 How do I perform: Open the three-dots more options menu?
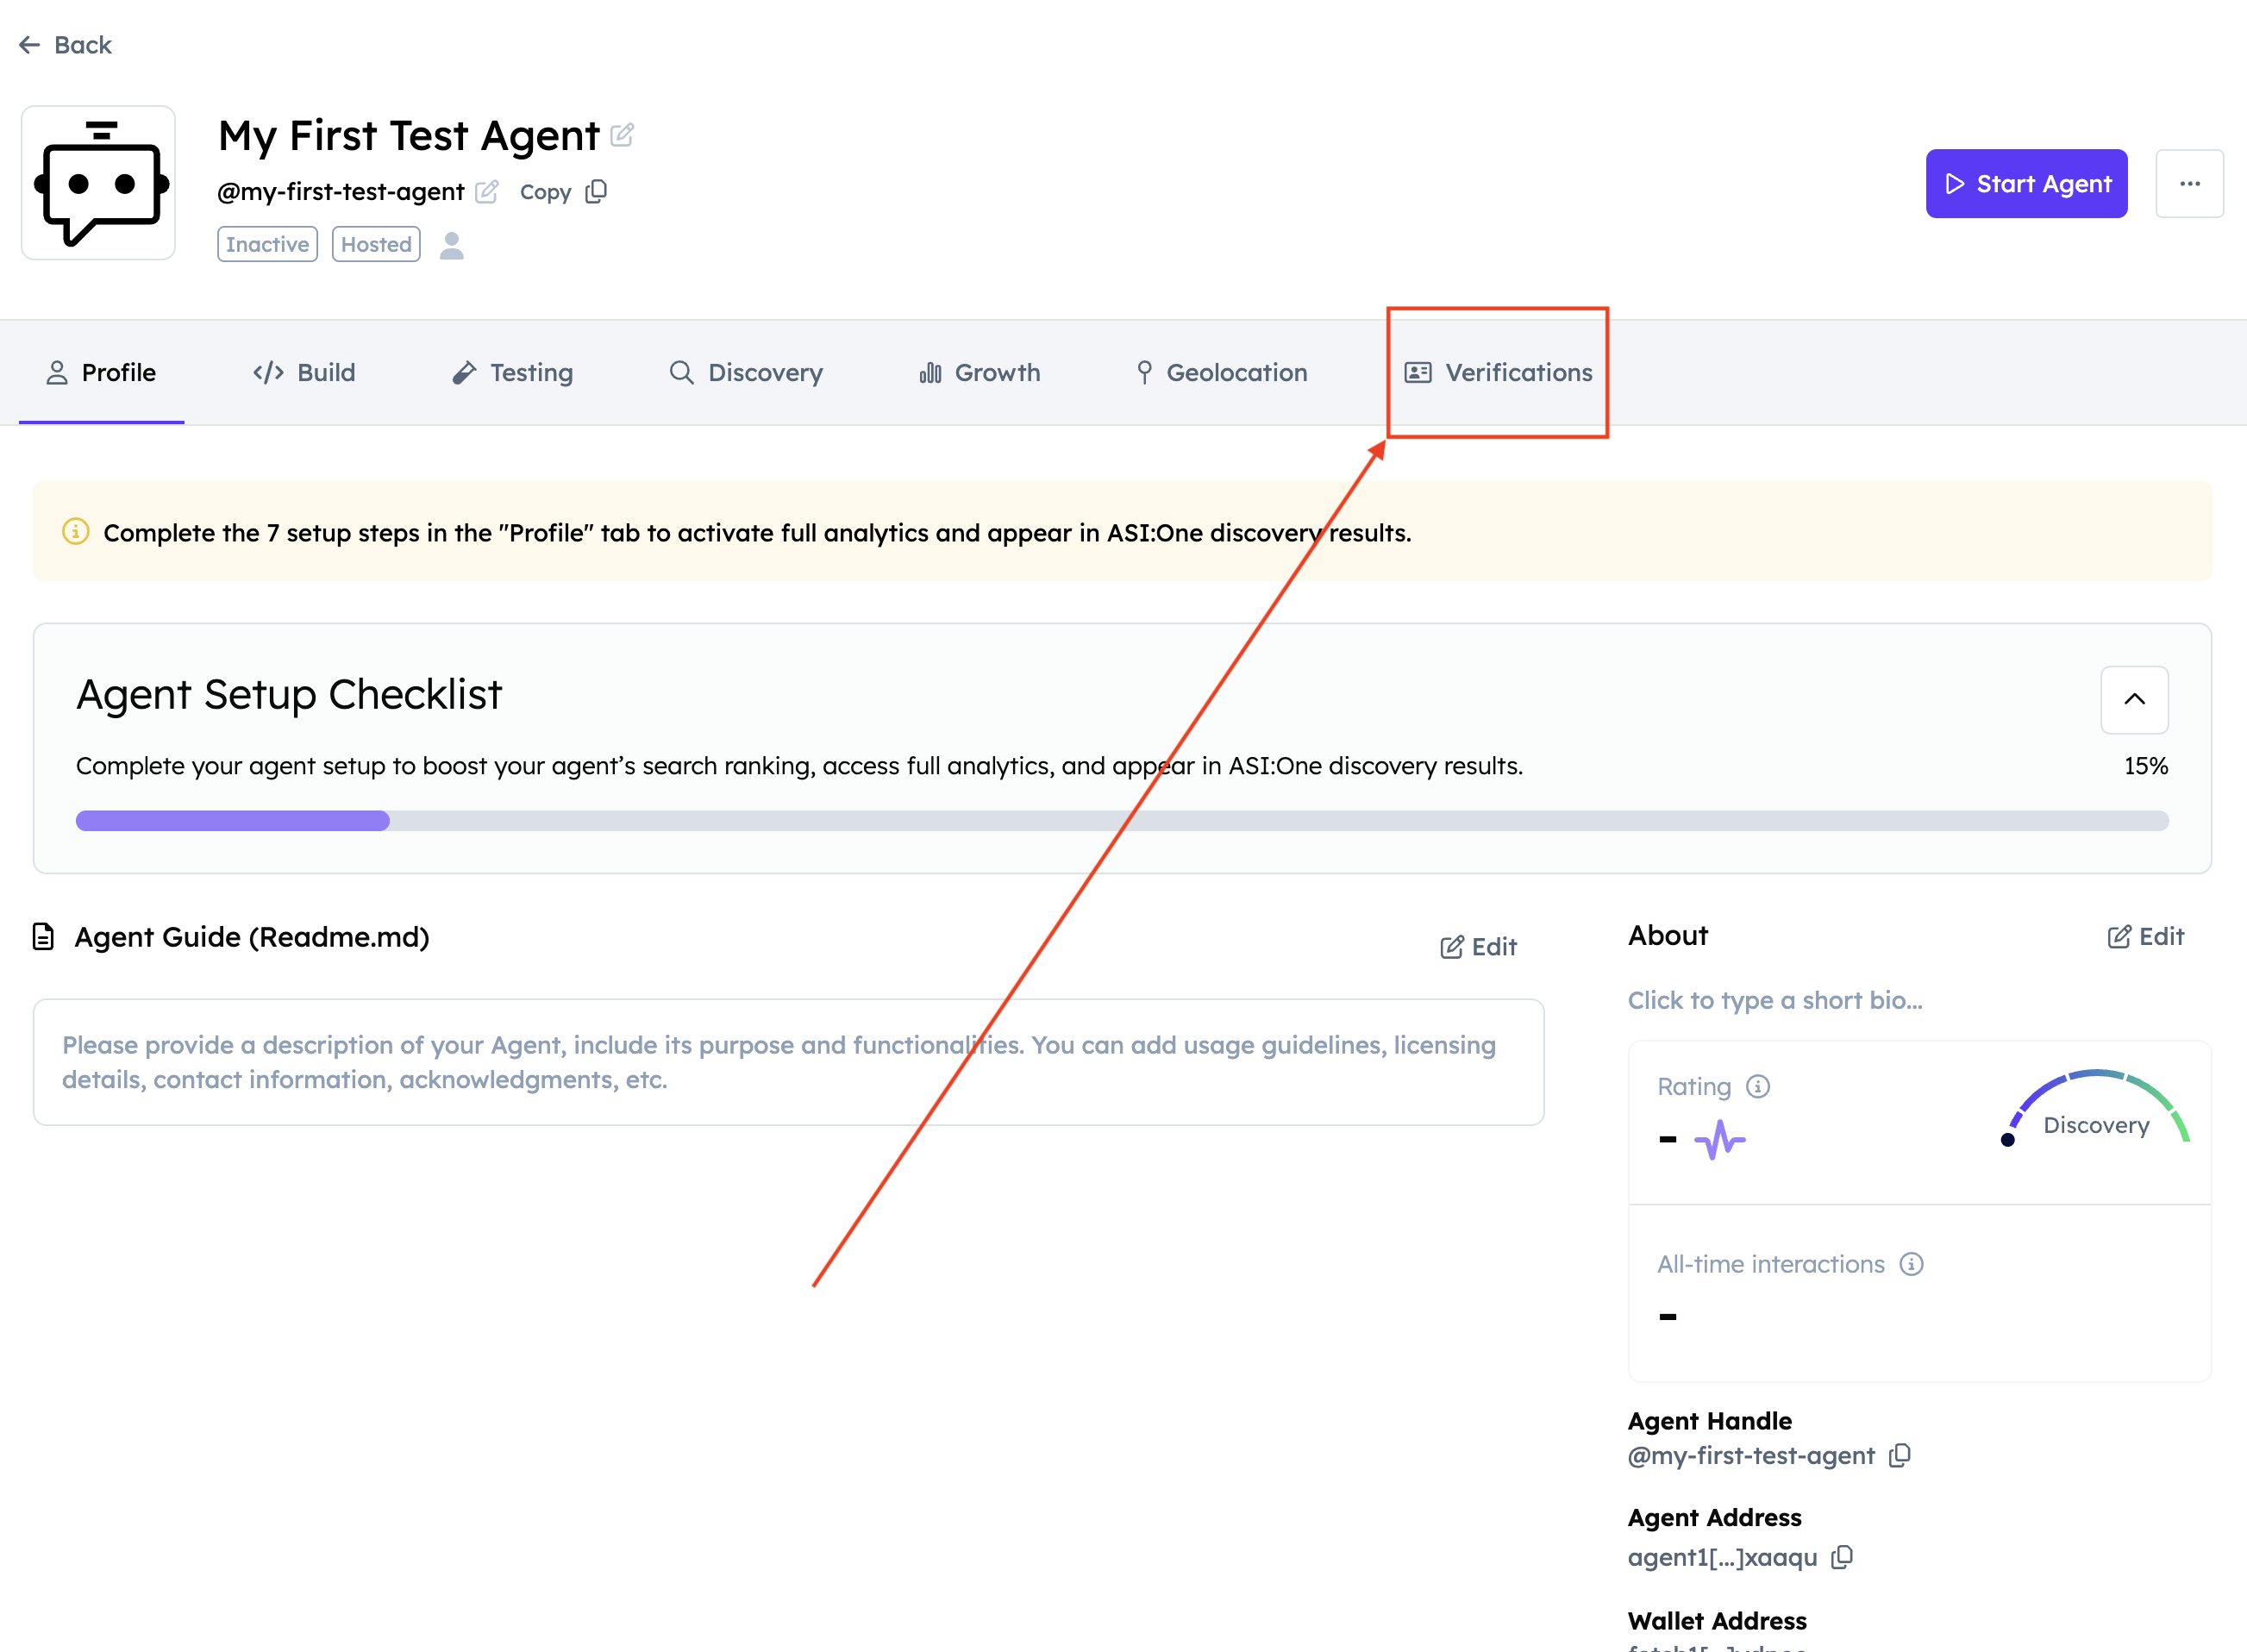(x=2189, y=184)
